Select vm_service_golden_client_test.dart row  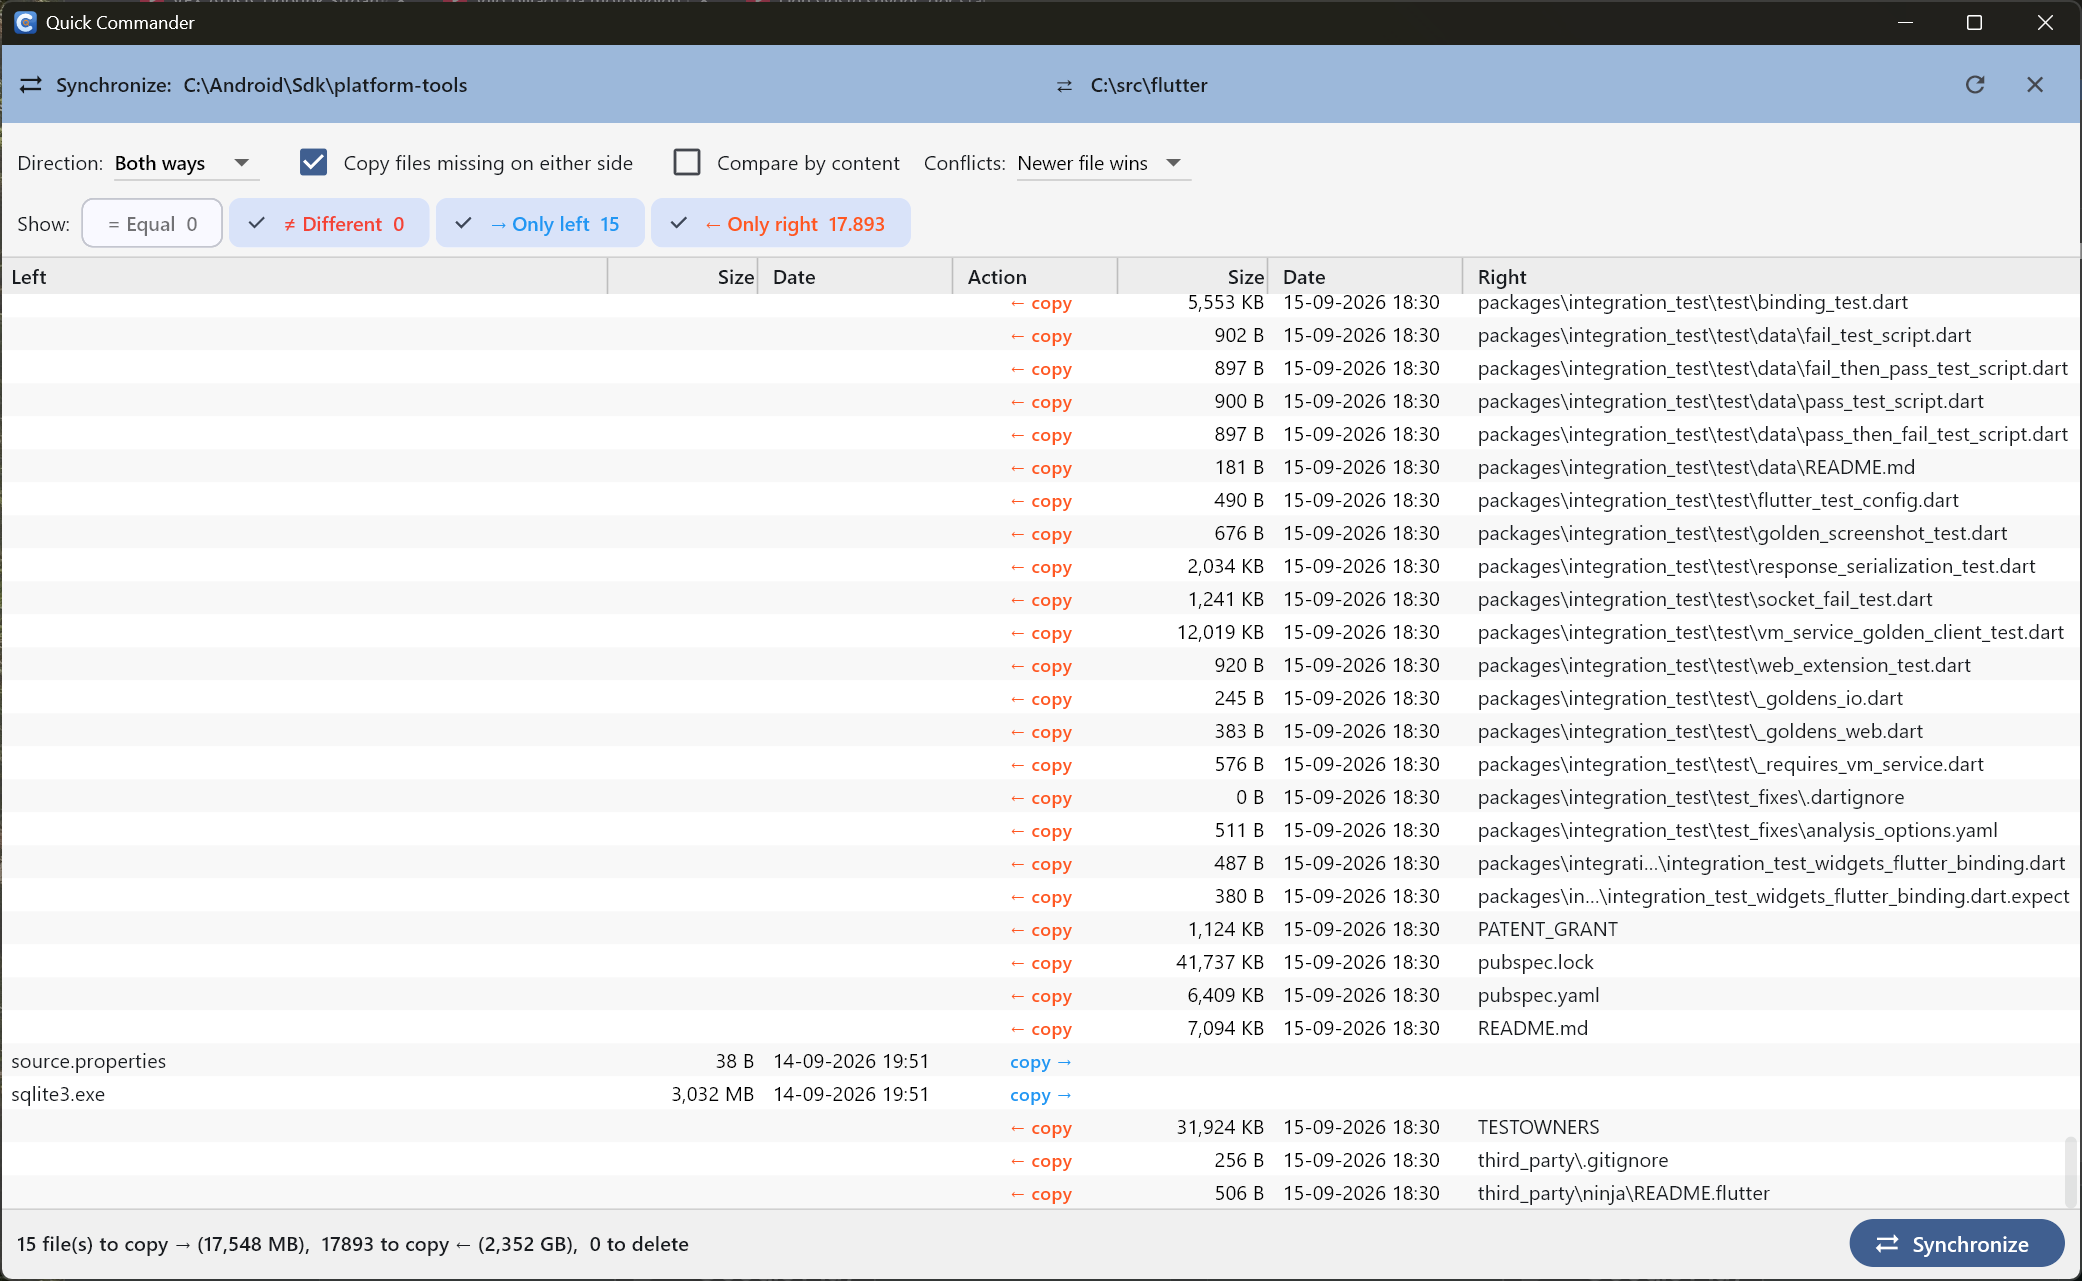pos(1040,632)
